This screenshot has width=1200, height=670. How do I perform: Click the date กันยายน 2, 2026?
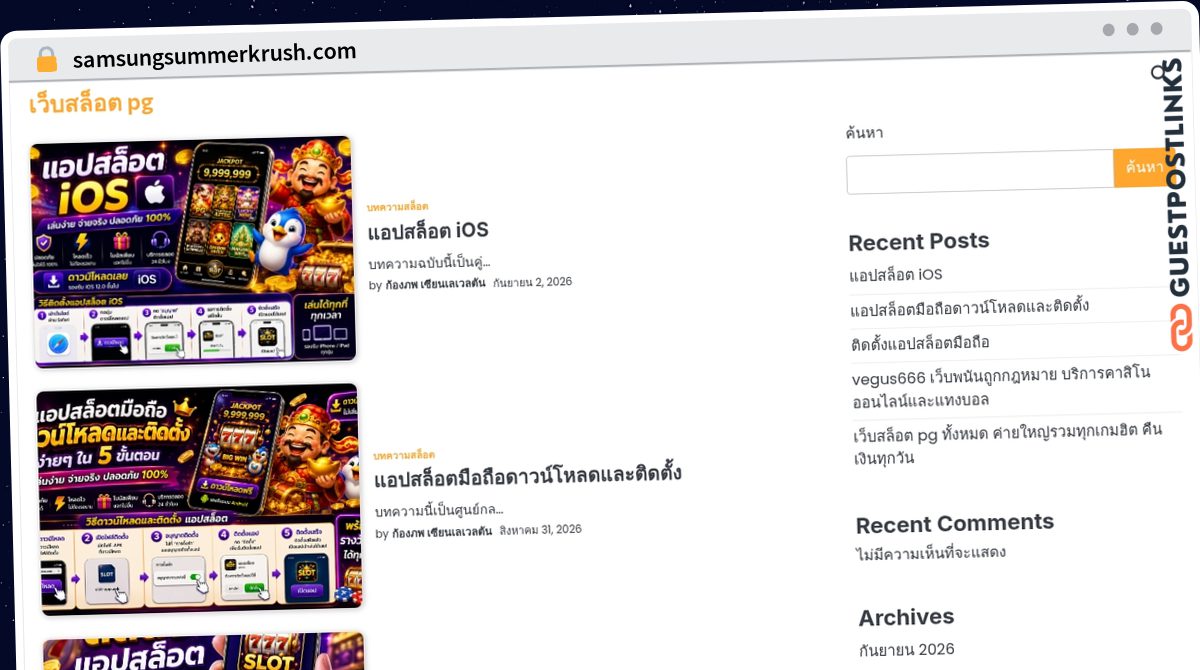532,283
